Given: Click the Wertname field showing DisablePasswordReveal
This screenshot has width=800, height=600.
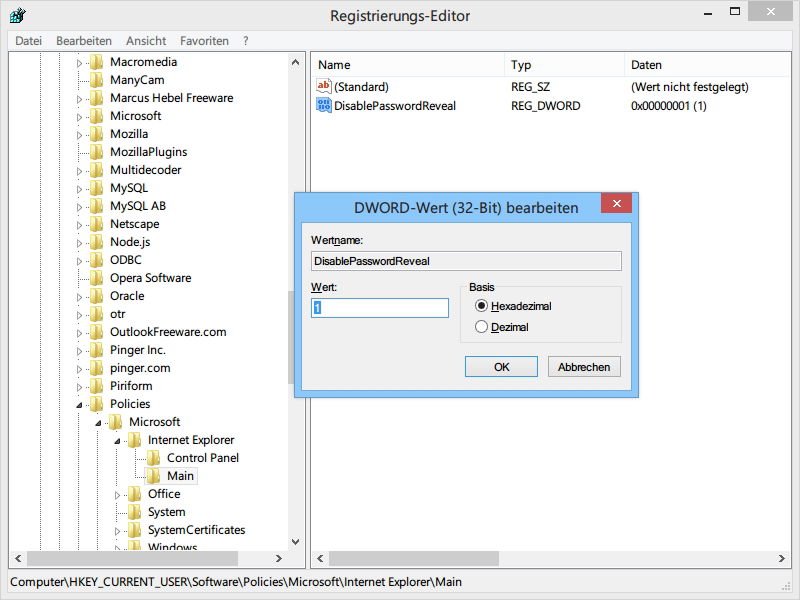Looking at the screenshot, I should point(466,261).
